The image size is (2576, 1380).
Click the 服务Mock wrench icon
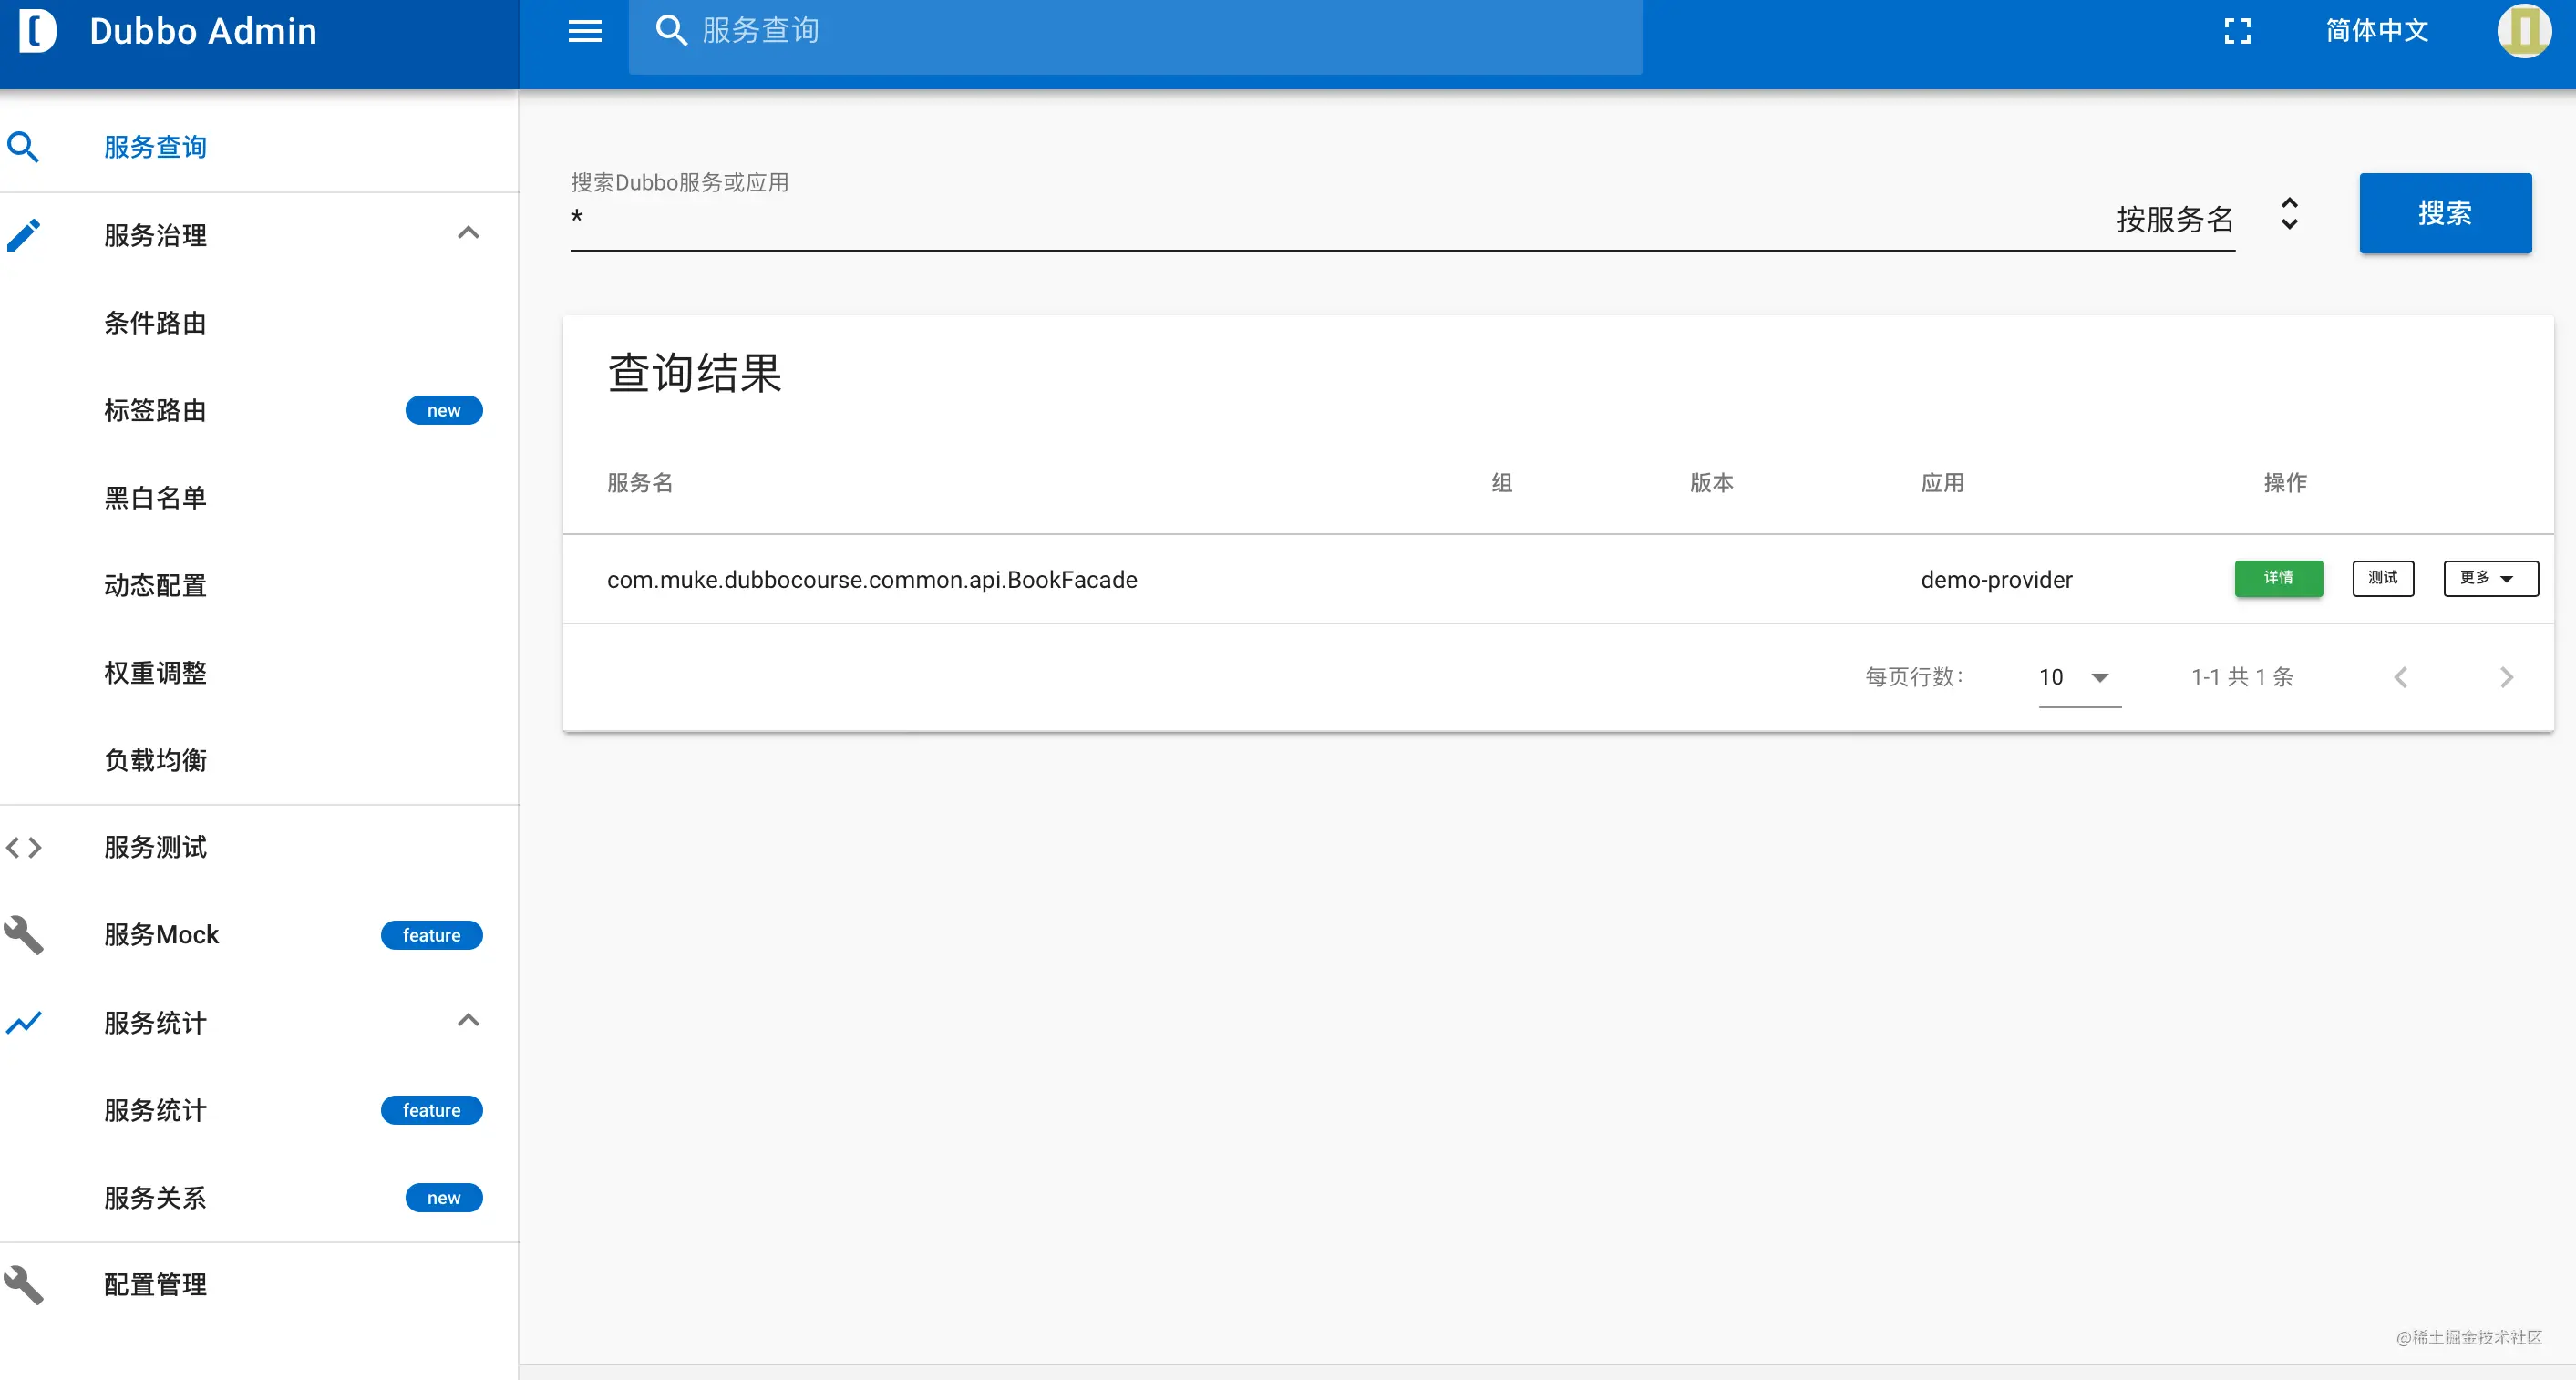24,935
